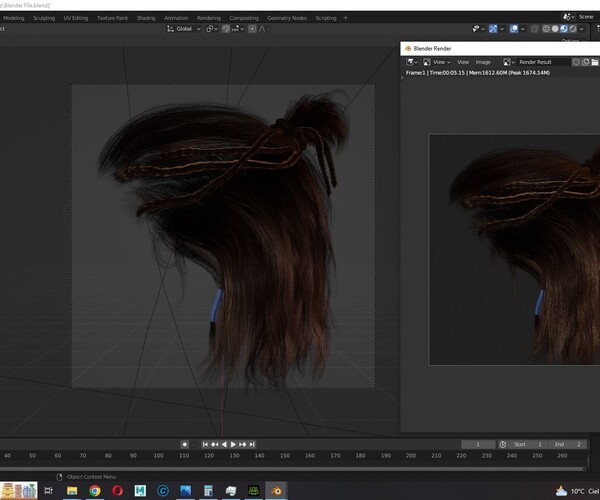The width and height of the screenshot is (600, 500).
Task: Jump to previous keyframe
Action: click(x=215, y=444)
